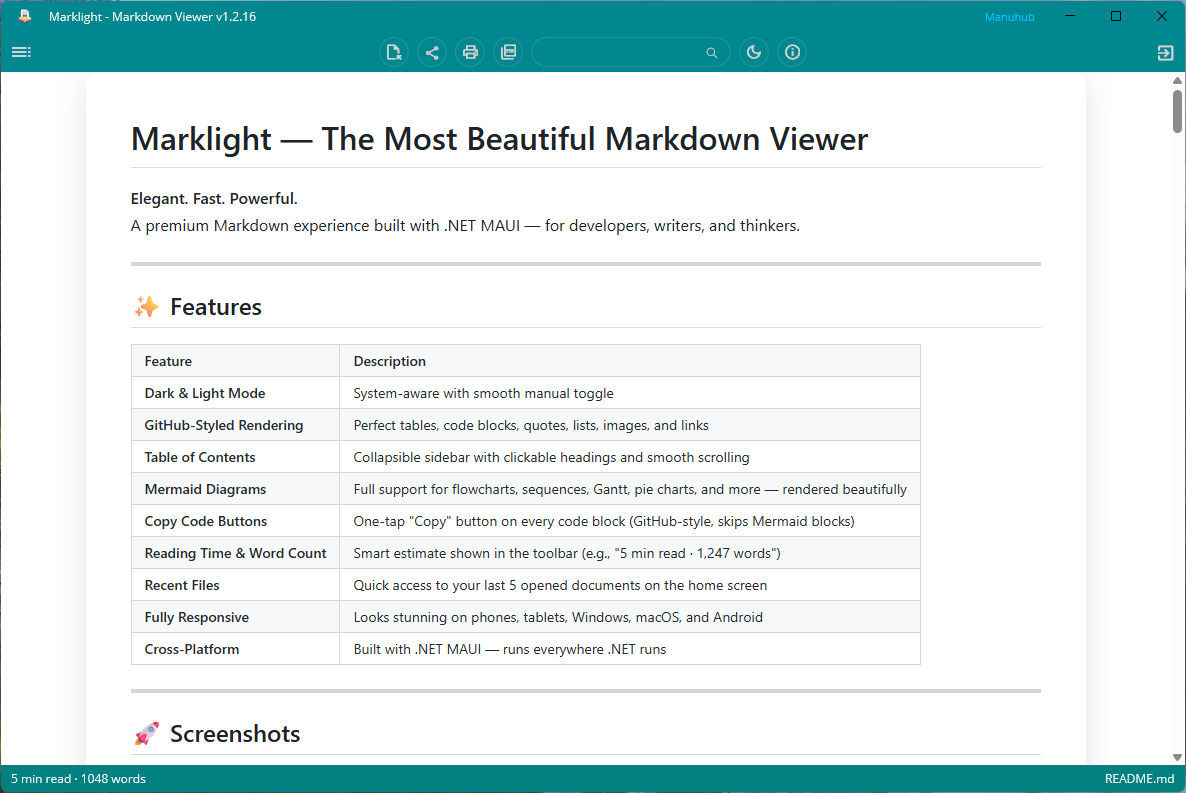
Task: Select the 'Copy Code Buttons' cell
Action: pyautogui.click(x=235, y=521)
